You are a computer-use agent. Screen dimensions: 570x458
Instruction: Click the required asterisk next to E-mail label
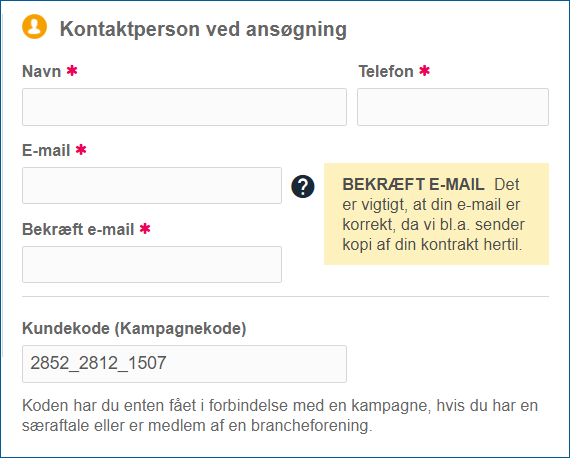click(x=81, y=149)
